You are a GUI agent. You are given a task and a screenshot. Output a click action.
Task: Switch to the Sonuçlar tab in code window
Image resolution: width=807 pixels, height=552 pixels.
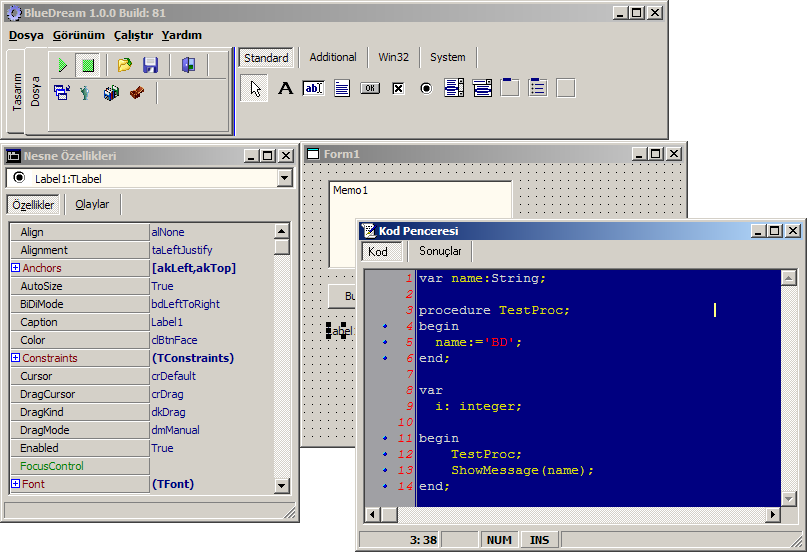pyautogui.click(x=440, y=251)
